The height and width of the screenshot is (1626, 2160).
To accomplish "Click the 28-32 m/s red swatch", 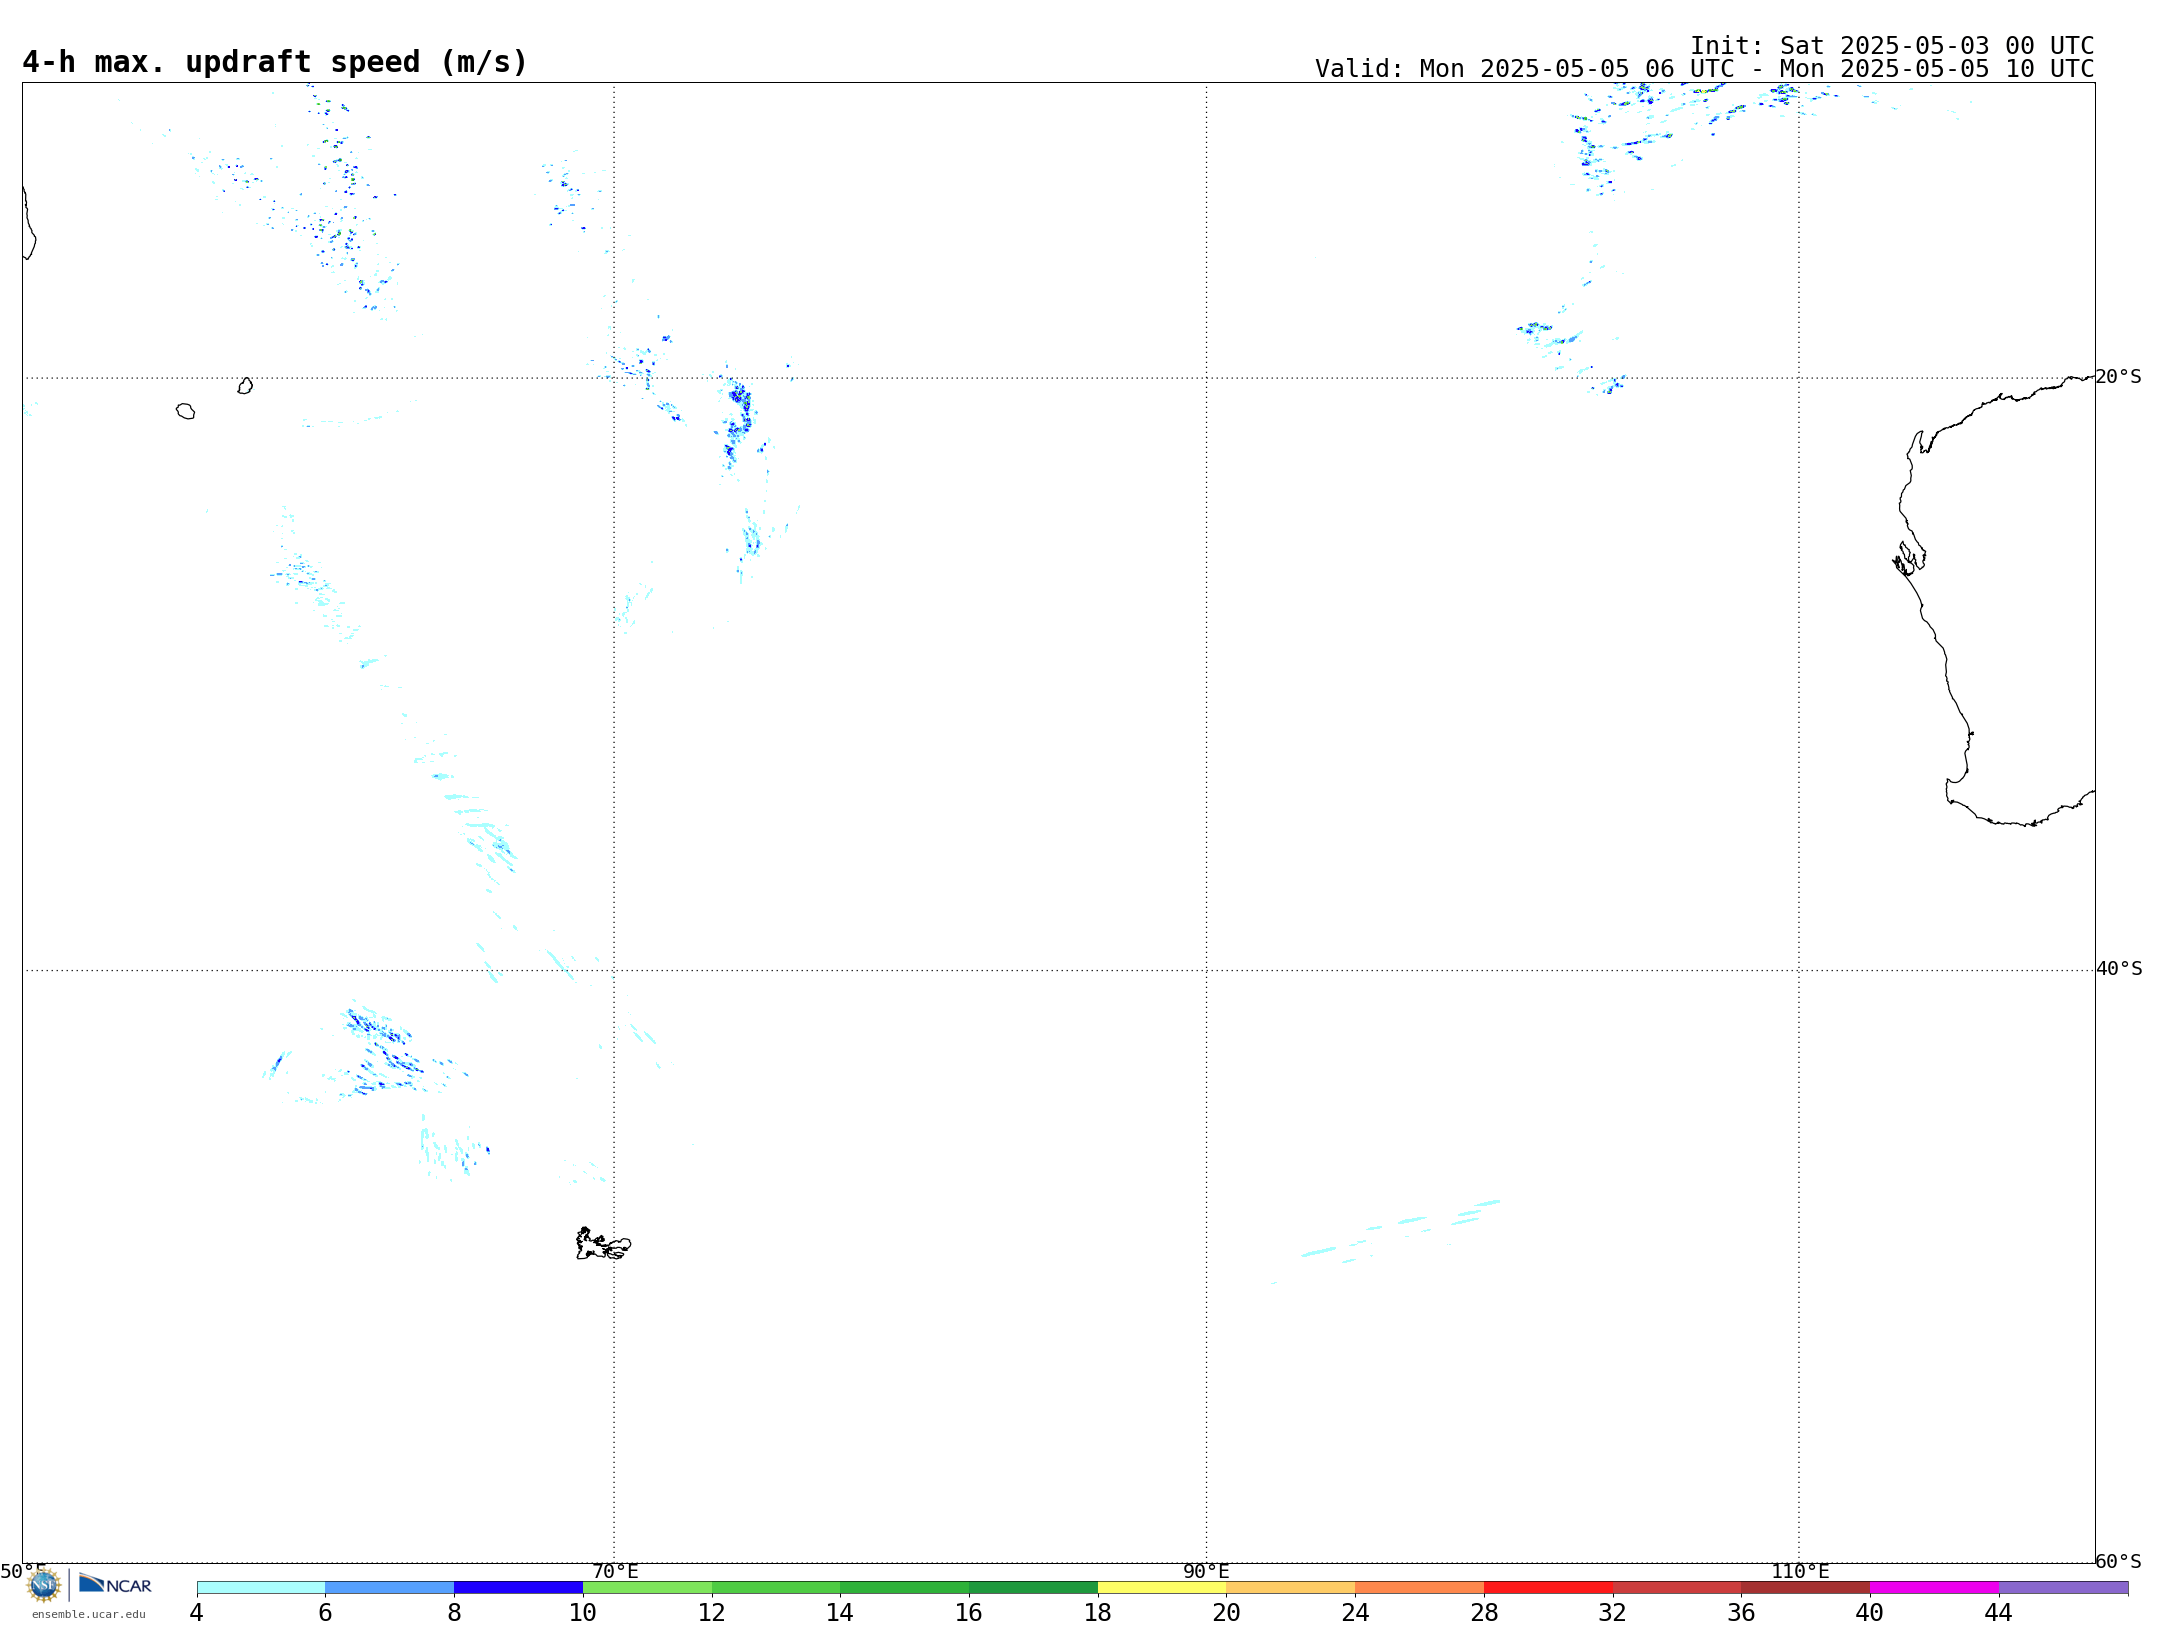I will 1548,1588.
